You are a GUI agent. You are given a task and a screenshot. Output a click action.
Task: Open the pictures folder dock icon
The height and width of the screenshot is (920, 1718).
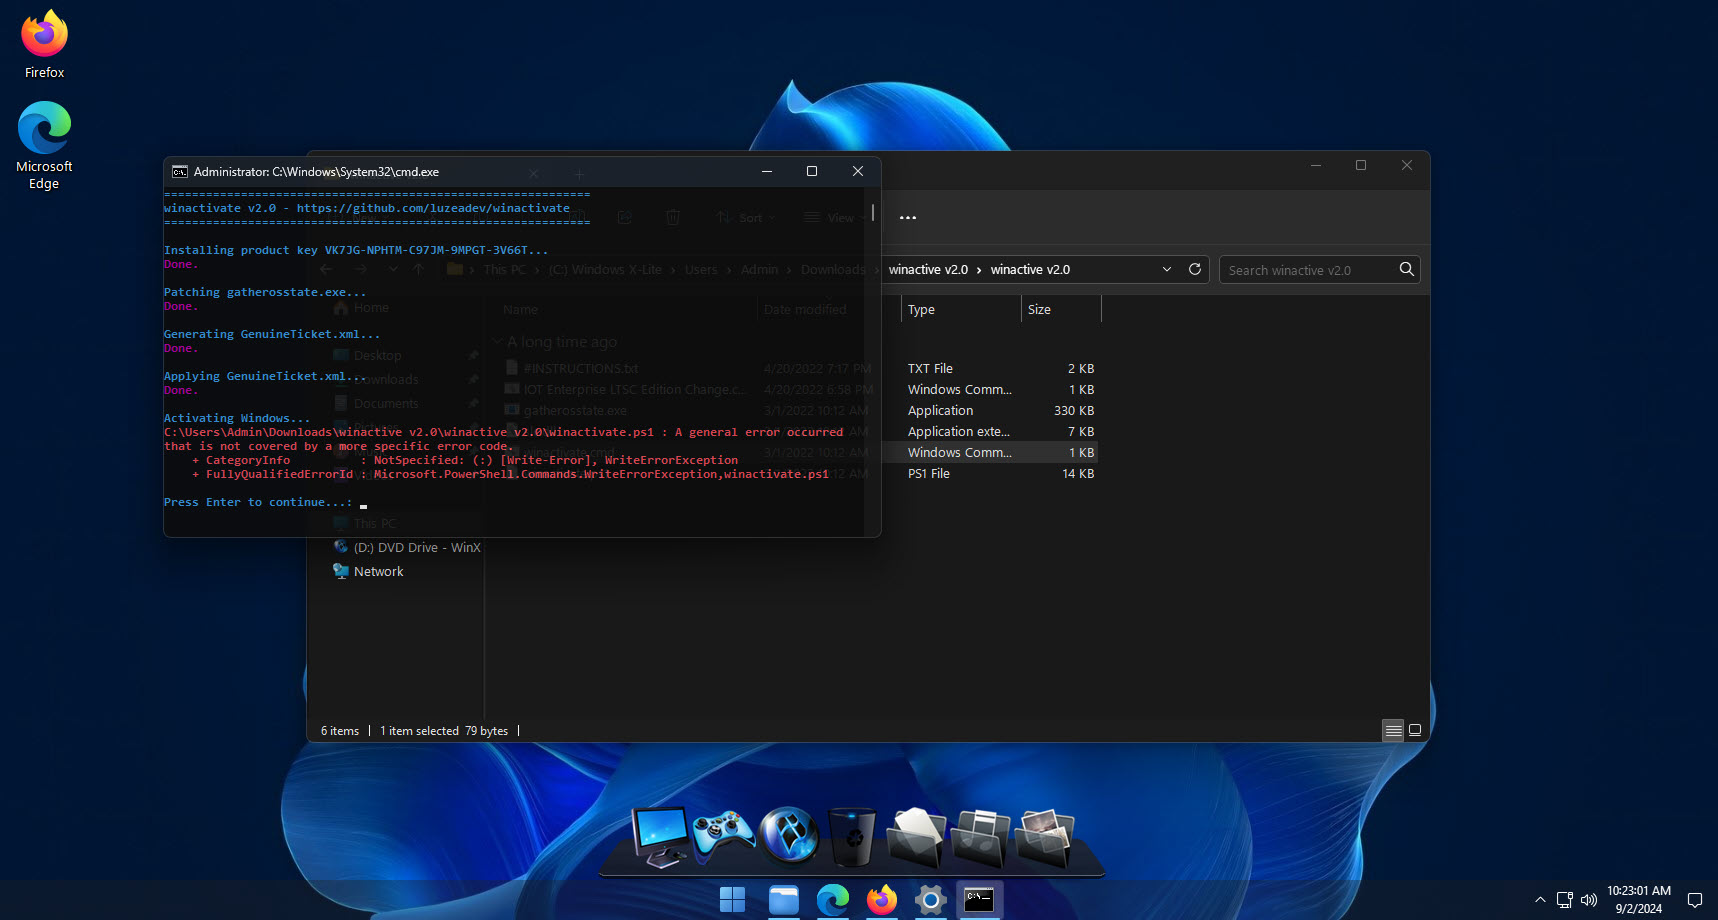tap(1043, 837)
